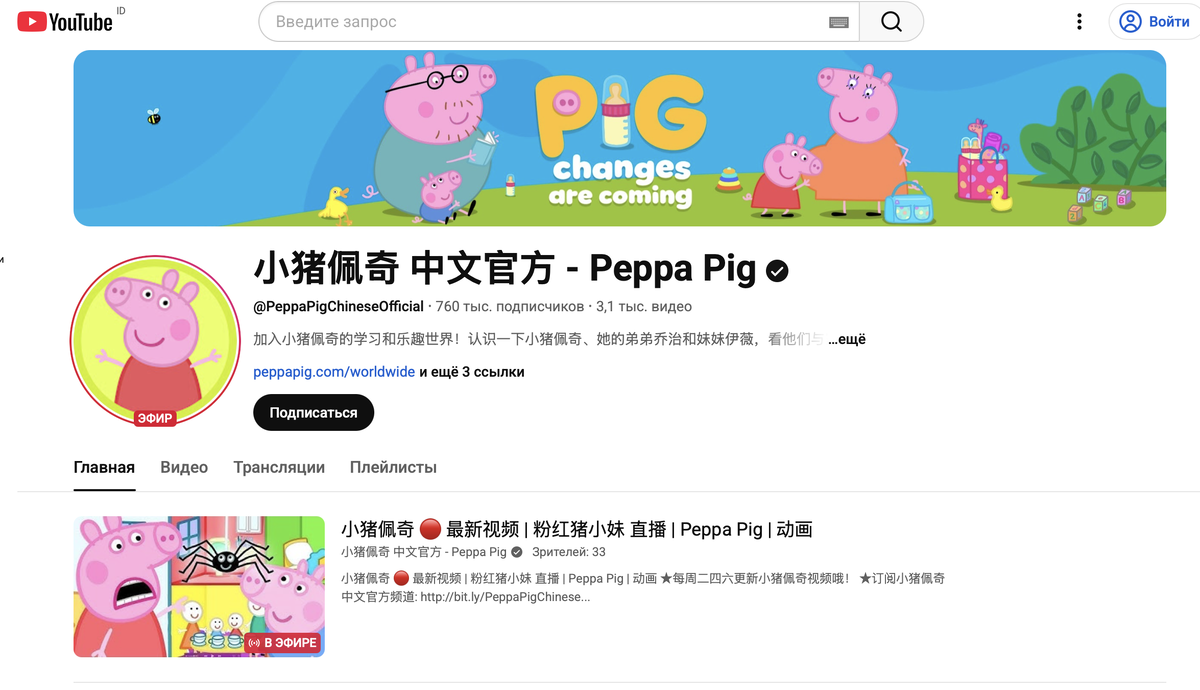Expand the channel description with ...ещё
1200x690 pixels.
pos(846,339)
